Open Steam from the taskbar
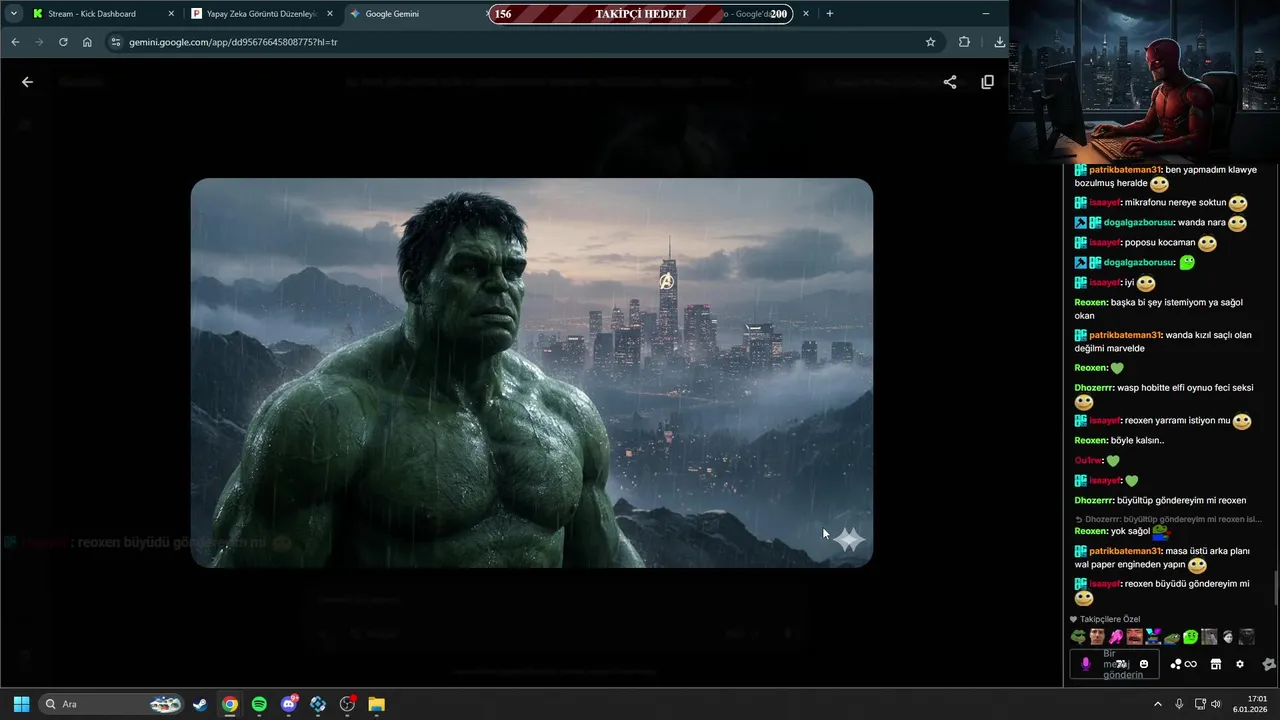The height and width of the screenshot is (720, 1280). point(201,704)
